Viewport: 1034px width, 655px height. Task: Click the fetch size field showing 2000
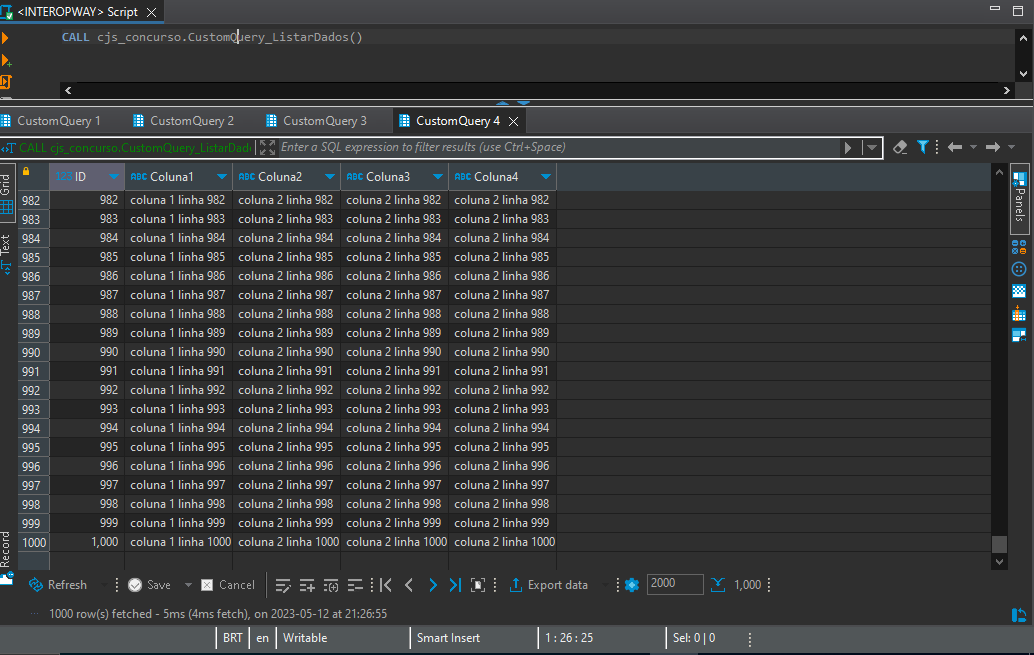click(675, 584)
